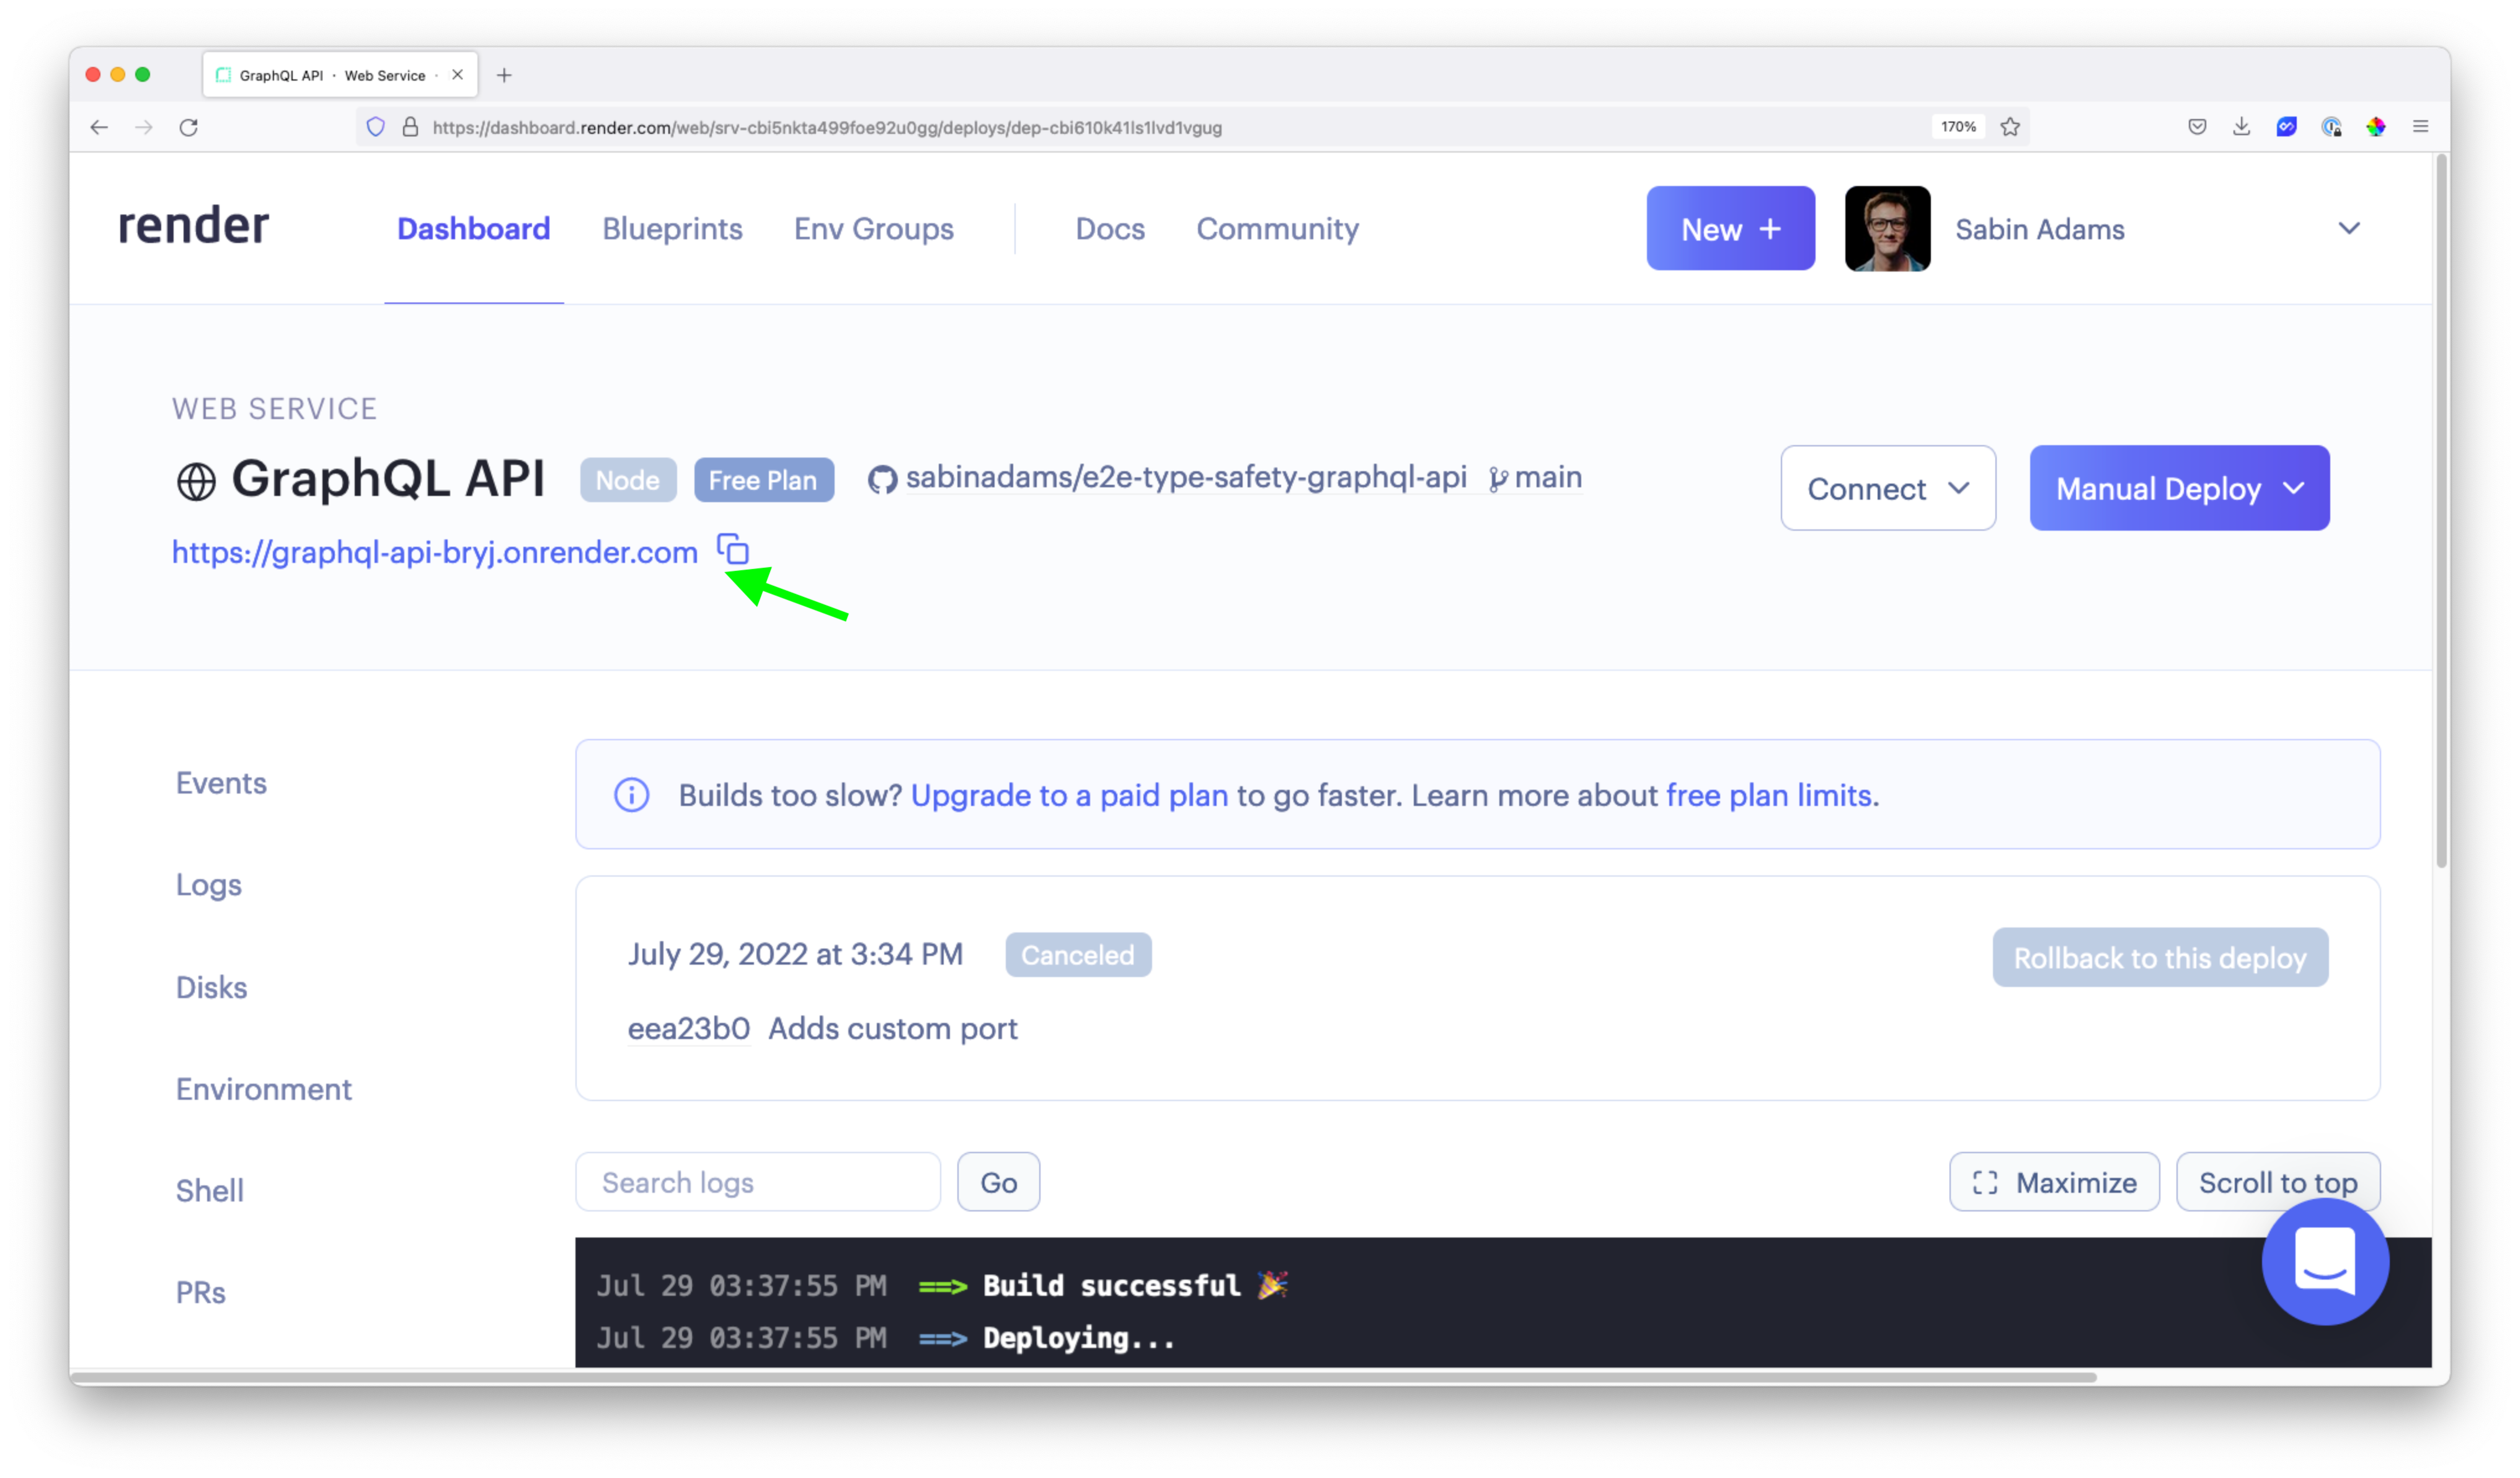This screenshot has height=1478, width=2520.
Task: Open the Env Groups tab
Action: tap(873, 229)
